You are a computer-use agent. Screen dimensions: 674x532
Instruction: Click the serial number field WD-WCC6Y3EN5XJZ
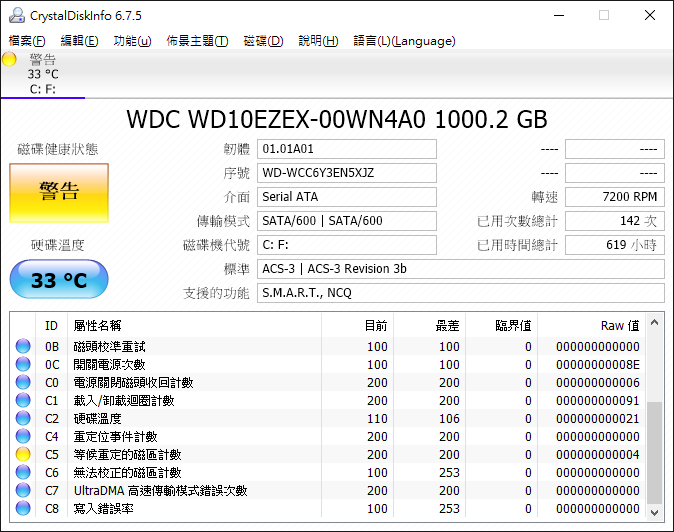347,173
